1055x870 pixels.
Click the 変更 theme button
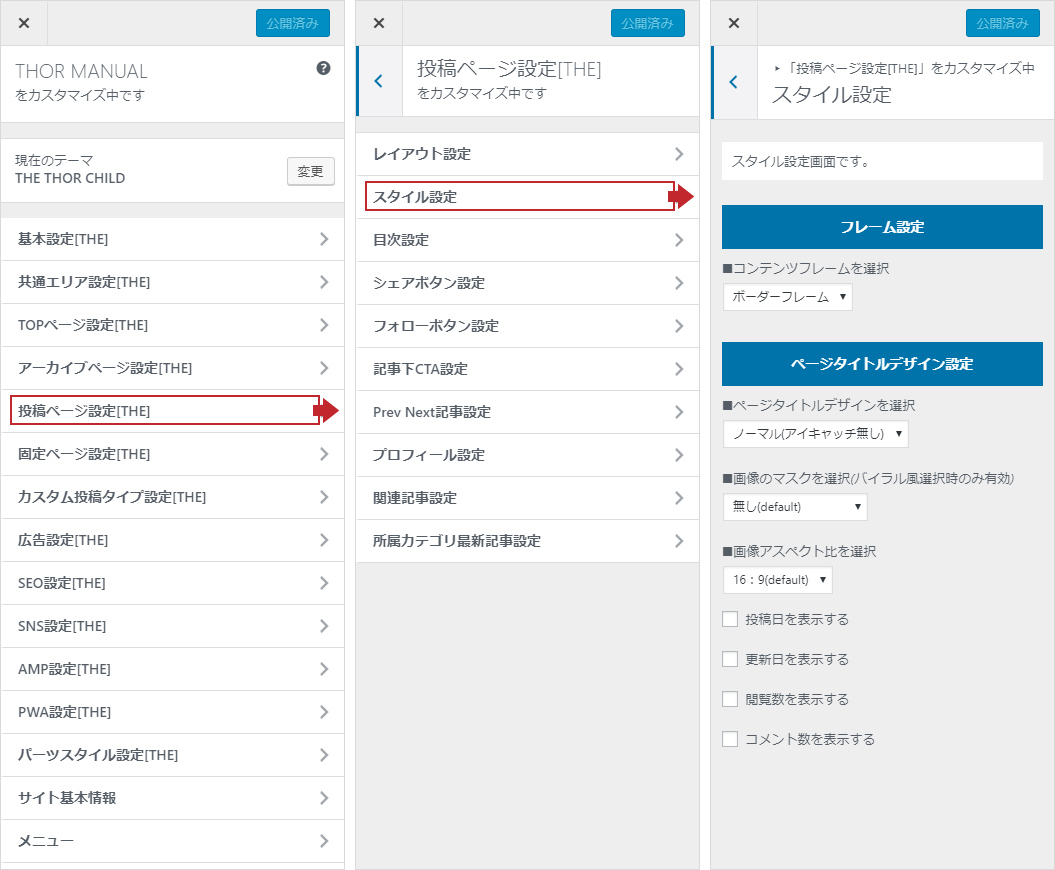coord(310,171)
